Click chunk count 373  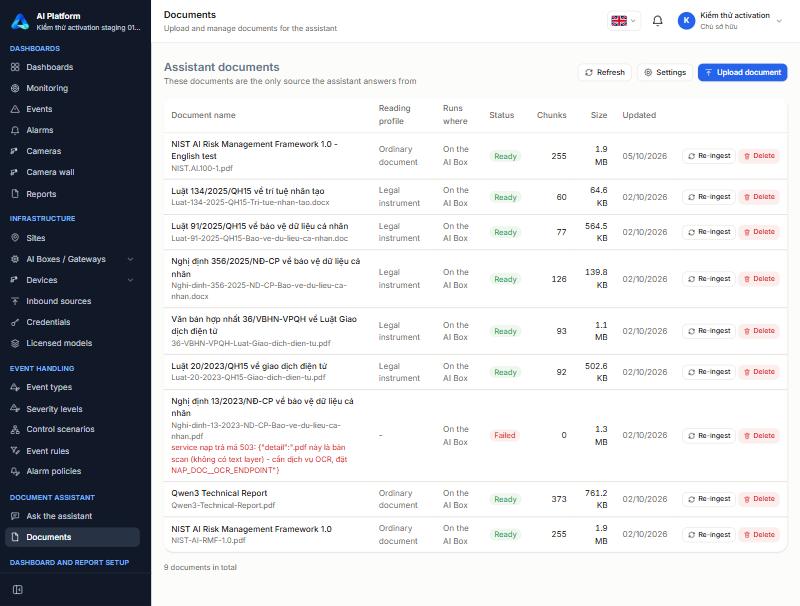pyautogui.click(x=559, y=499)
